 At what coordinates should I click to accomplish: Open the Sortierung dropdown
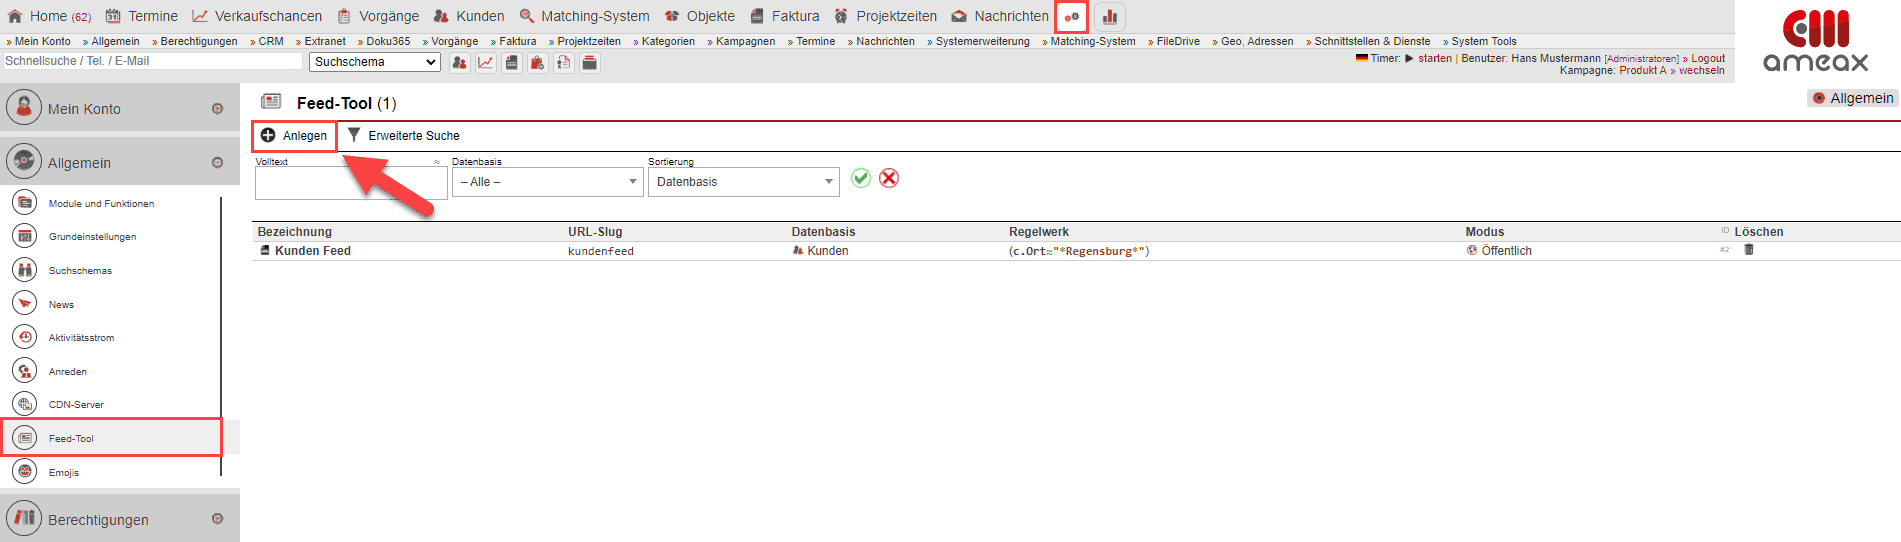coord(743,182)
